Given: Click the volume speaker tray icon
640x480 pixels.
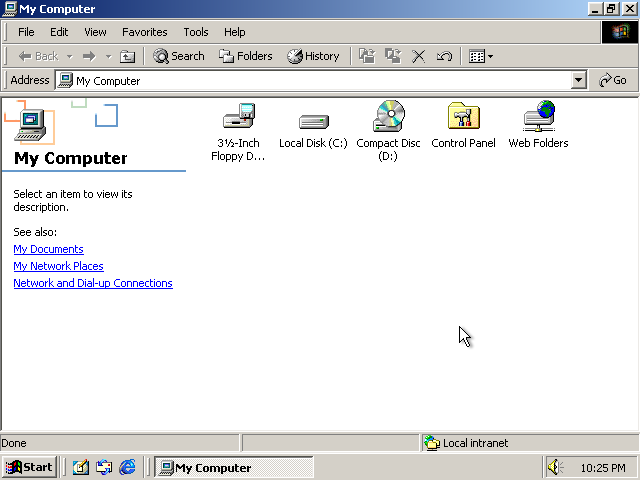Looking at the screenshot, I should tap(555, 467).
